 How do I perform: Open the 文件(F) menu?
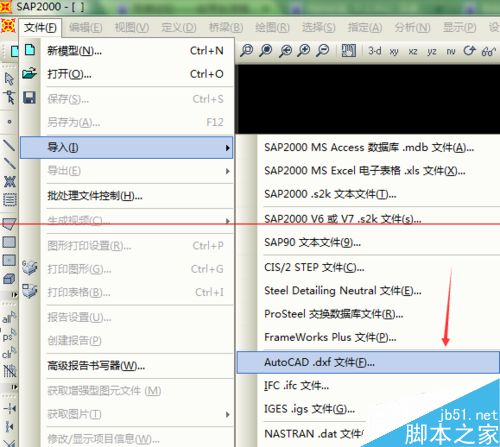click(x=40, y=27)
